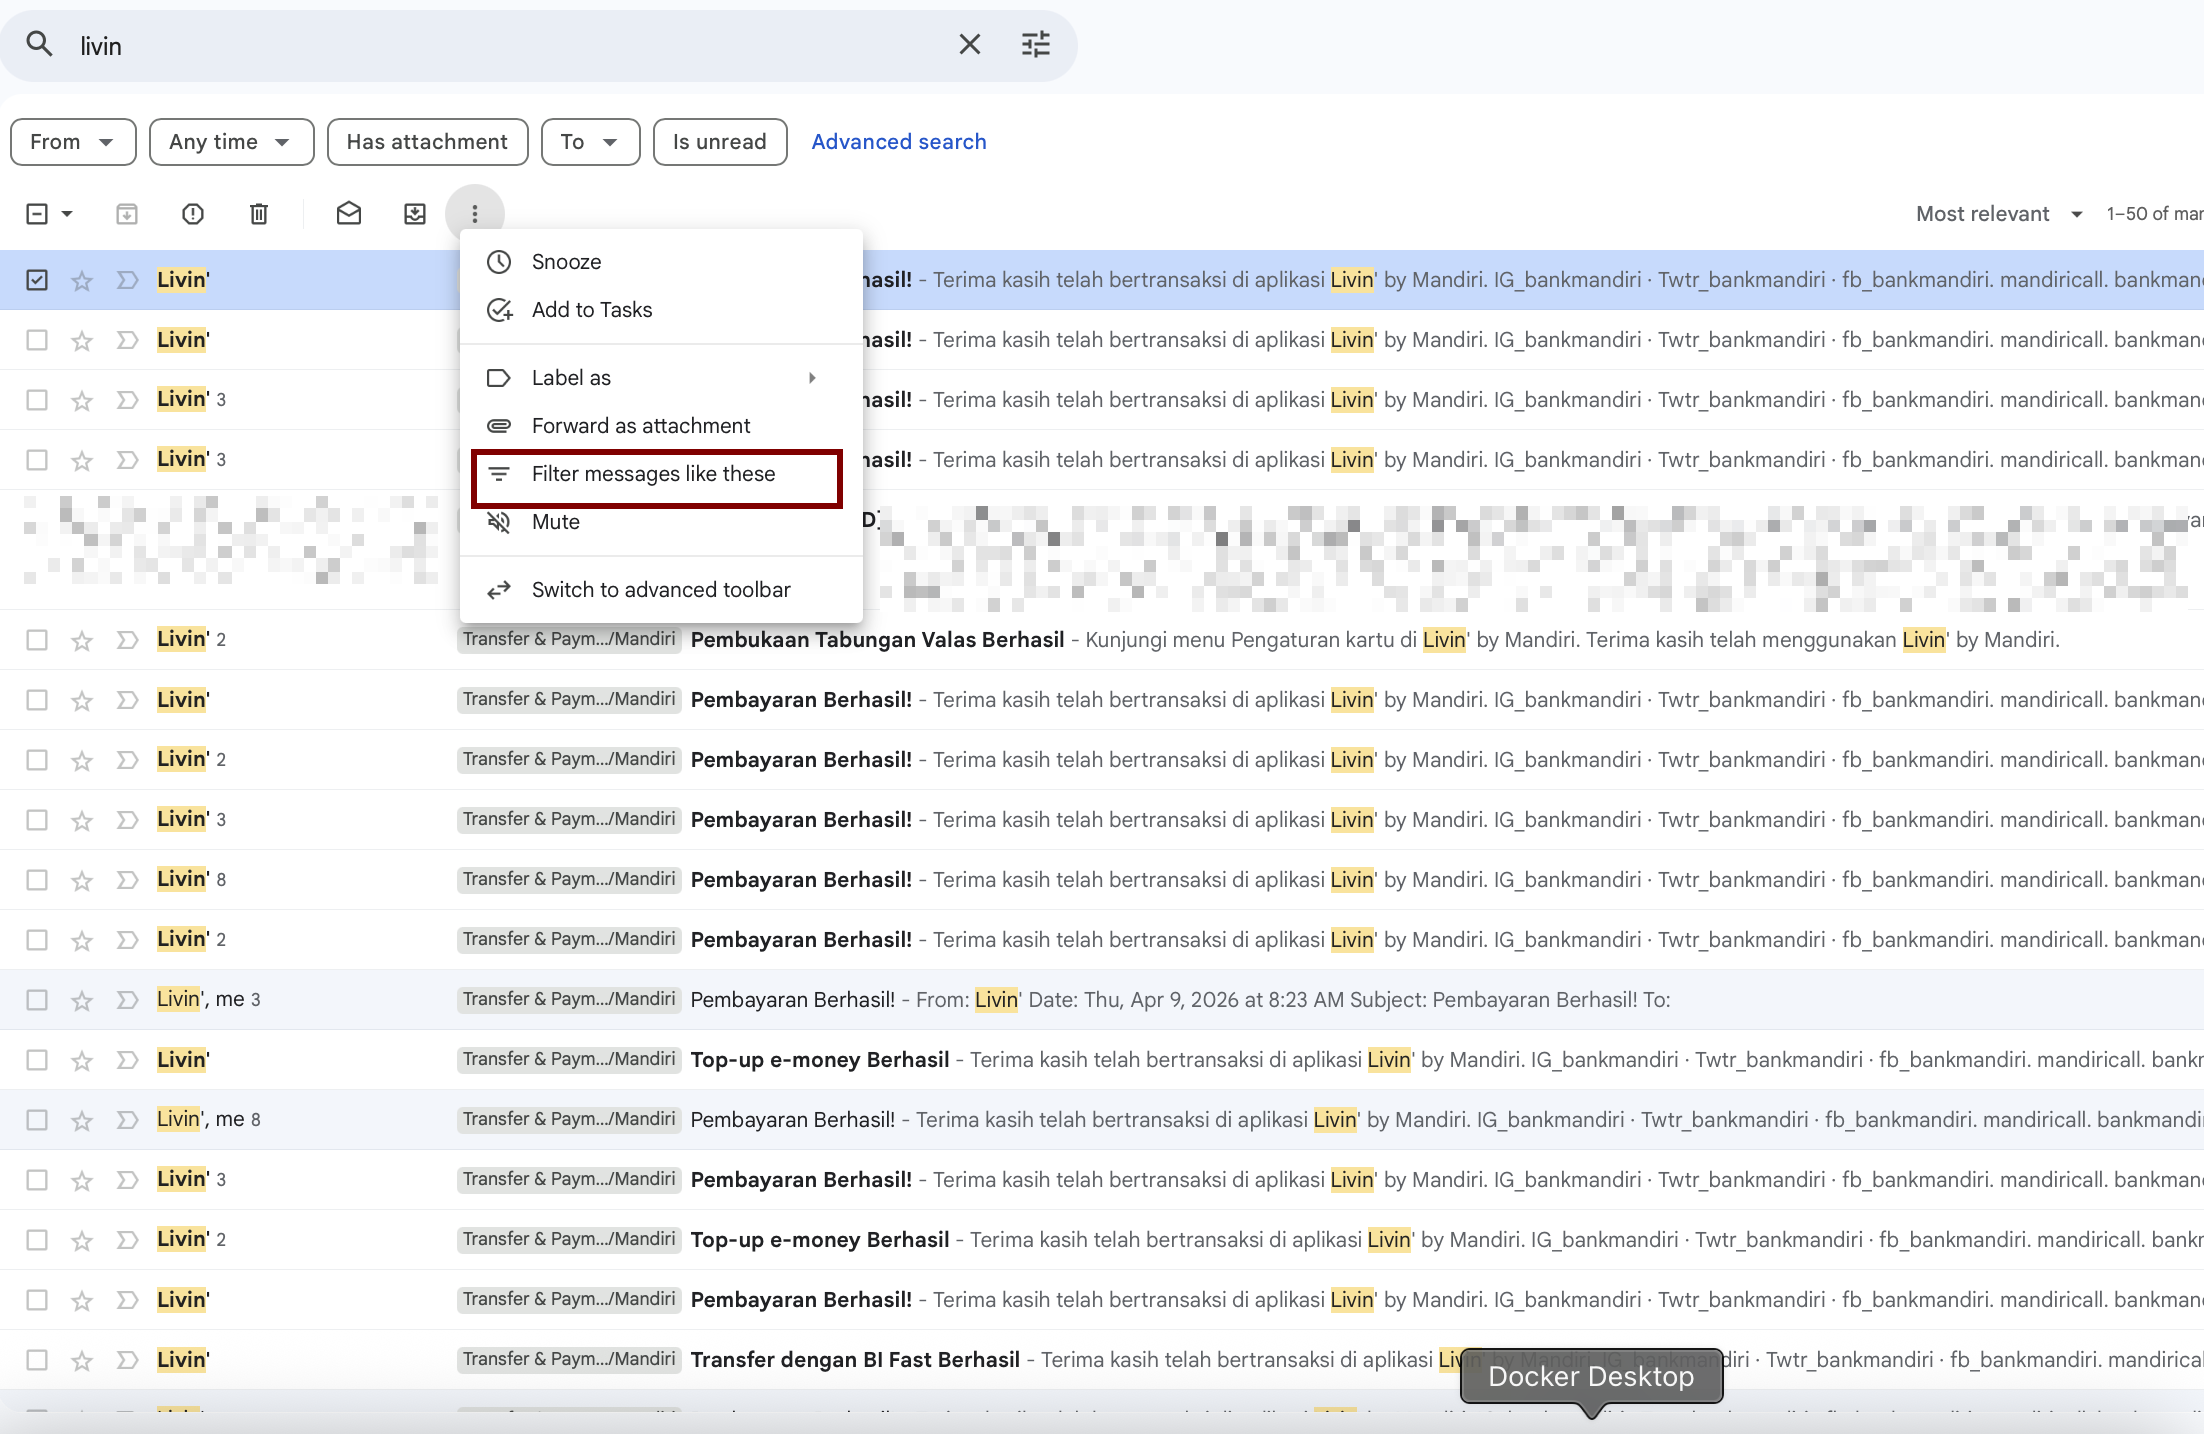Open the Most relevant sort dropdown
The width and height of the screenshot is (2204, 1434).
point(1999,214)
